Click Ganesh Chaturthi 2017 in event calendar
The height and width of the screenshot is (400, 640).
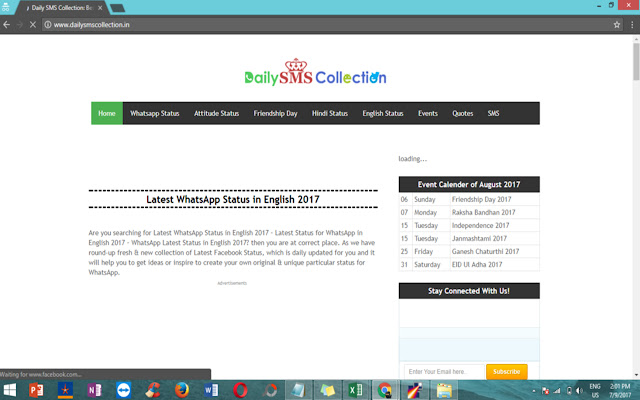[485, 251]
